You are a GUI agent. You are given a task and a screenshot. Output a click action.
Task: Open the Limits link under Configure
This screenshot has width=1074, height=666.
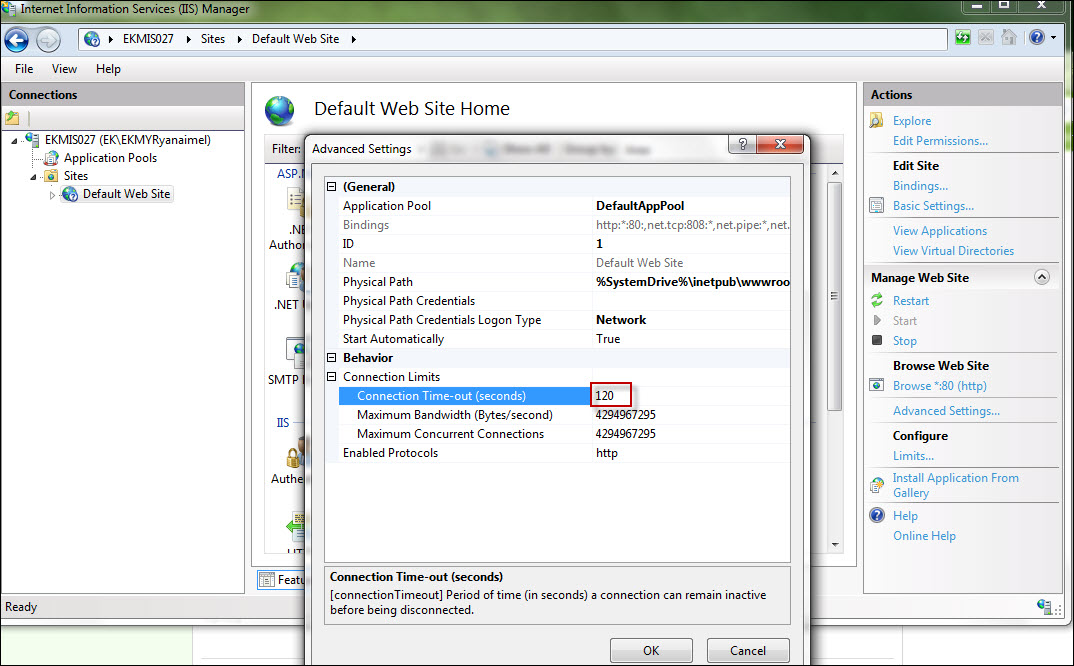coord(913,456)
